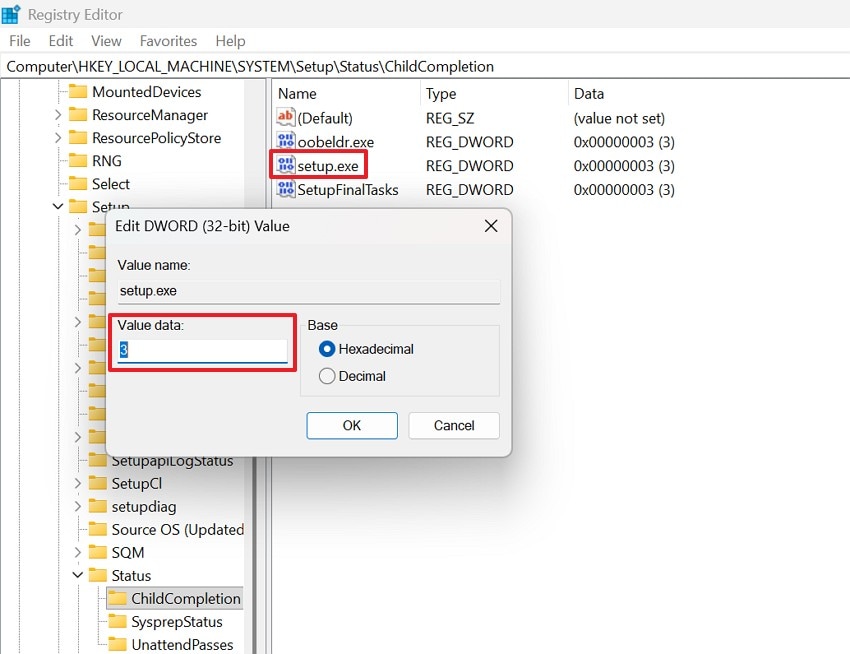Image resolution: width=850 pixels, height=654 pixels.
Task: Click the Select key folder icon
Action: tap(78, 183)
